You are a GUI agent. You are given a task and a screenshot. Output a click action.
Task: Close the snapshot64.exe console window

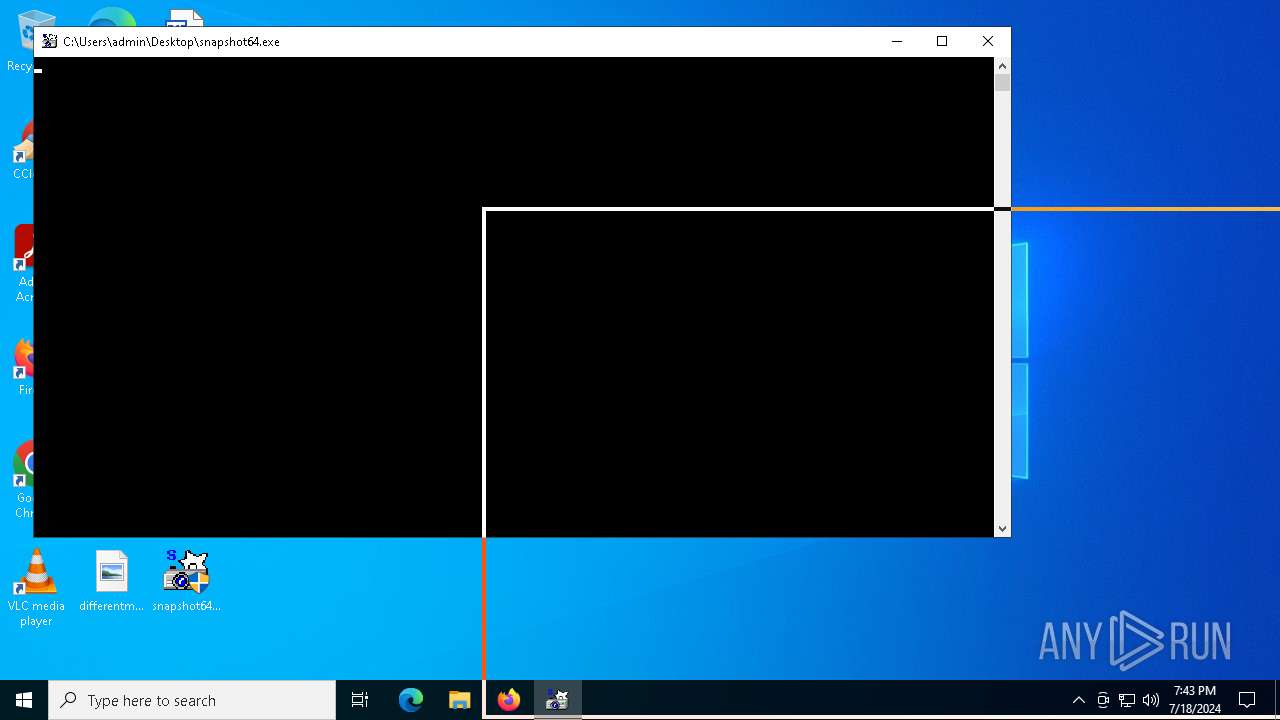(988, 41)
